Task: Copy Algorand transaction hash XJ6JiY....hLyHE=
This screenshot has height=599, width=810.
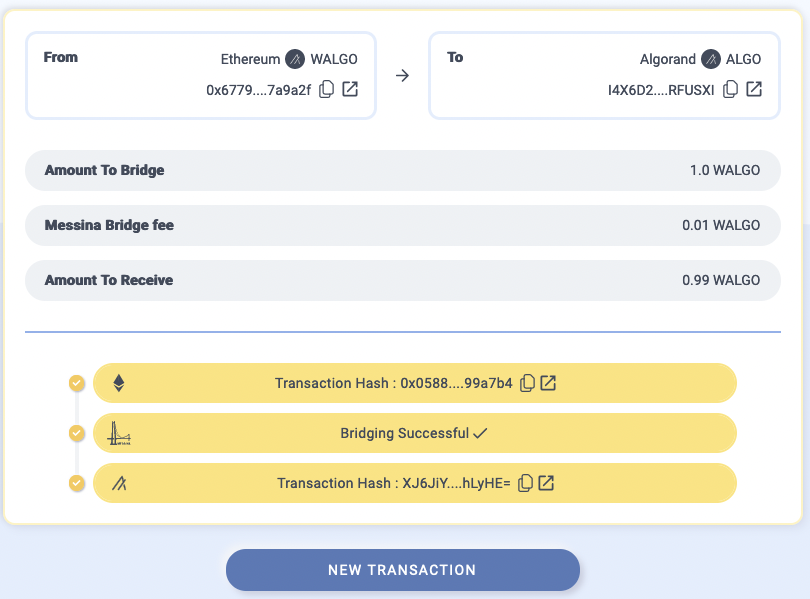Action: [525, 483]
